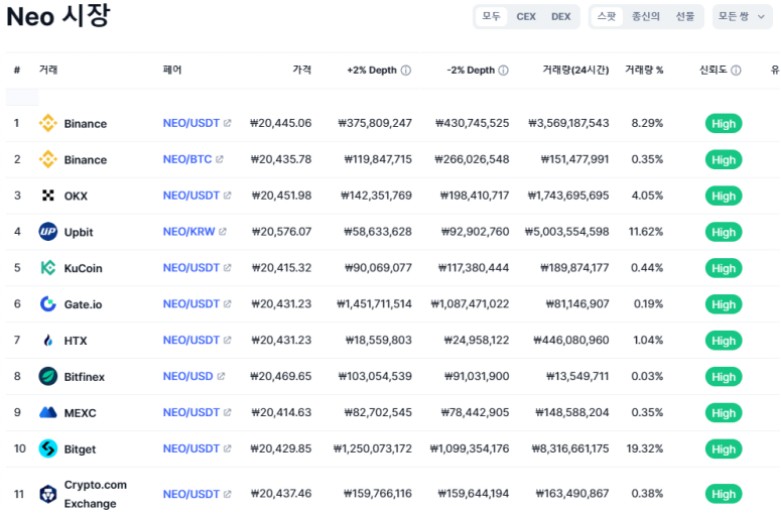
Task: Switch to the 종신의 market tab
Action: [x=646, y=16]
